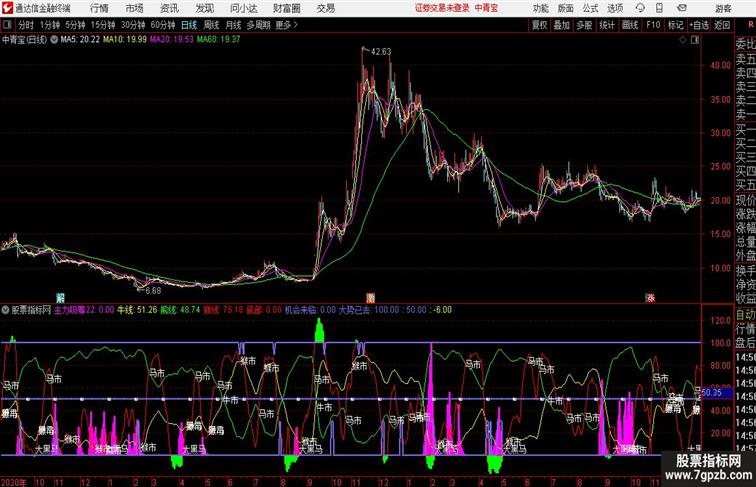Click the 2020年 date axis label
The height and width of the screenshot is (487, 756).
pos(14,482)
